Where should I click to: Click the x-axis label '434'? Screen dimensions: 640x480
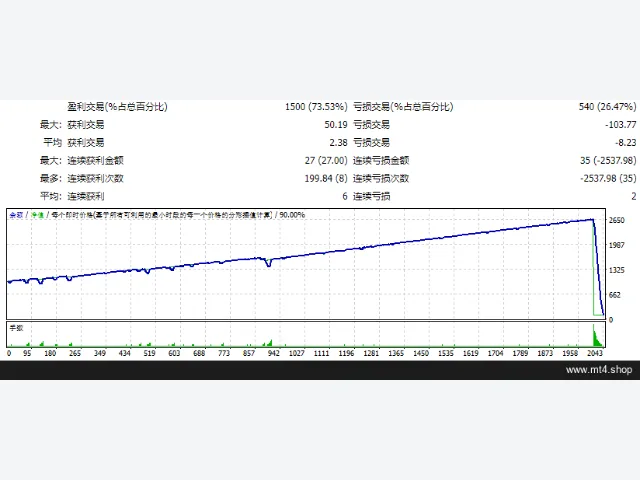click(x=124, y=353)
